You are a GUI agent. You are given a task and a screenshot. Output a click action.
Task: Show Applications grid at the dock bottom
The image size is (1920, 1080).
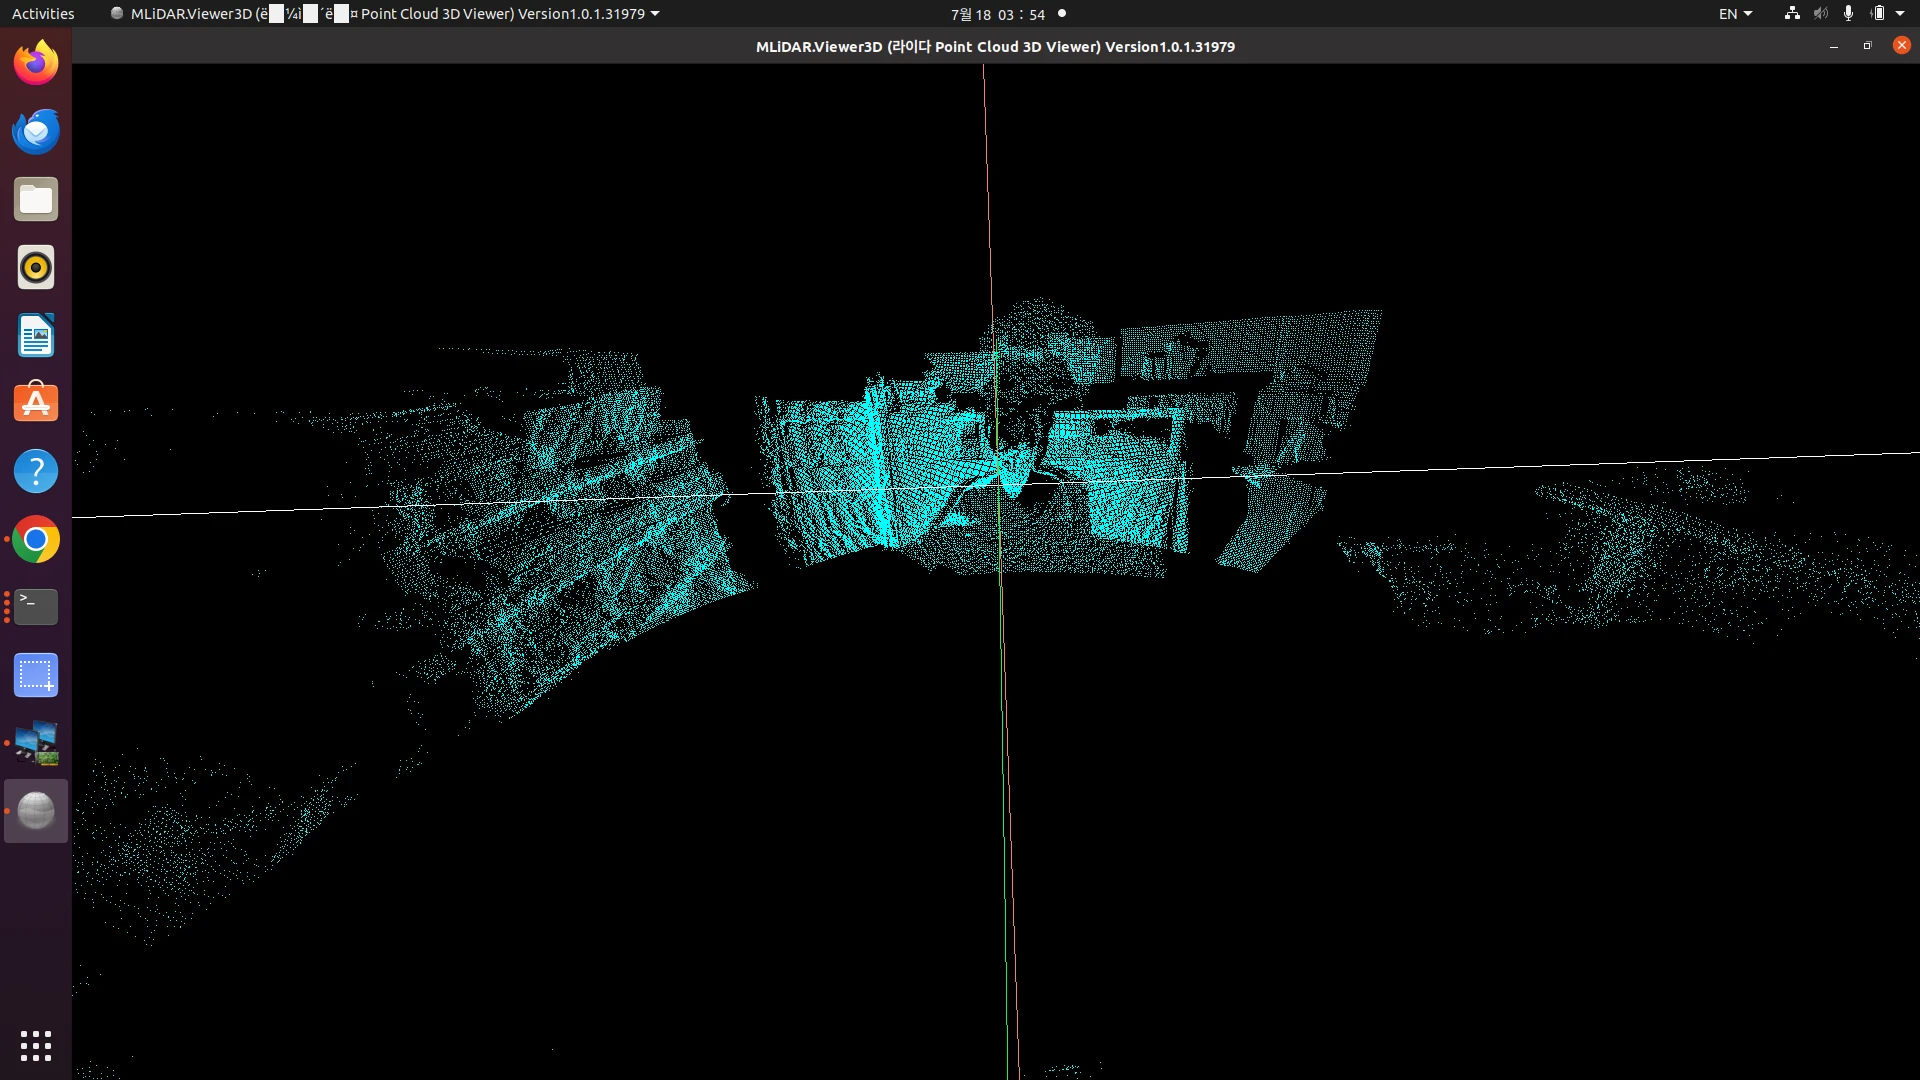pos(36,1046)
